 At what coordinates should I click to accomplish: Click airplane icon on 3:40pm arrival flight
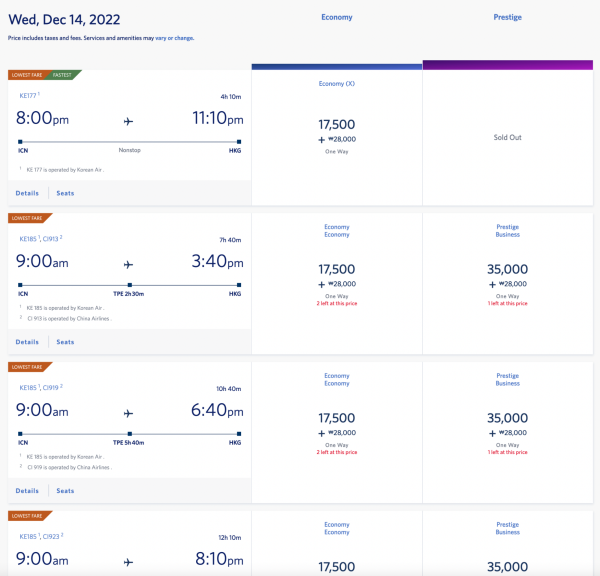coord(128,264)
